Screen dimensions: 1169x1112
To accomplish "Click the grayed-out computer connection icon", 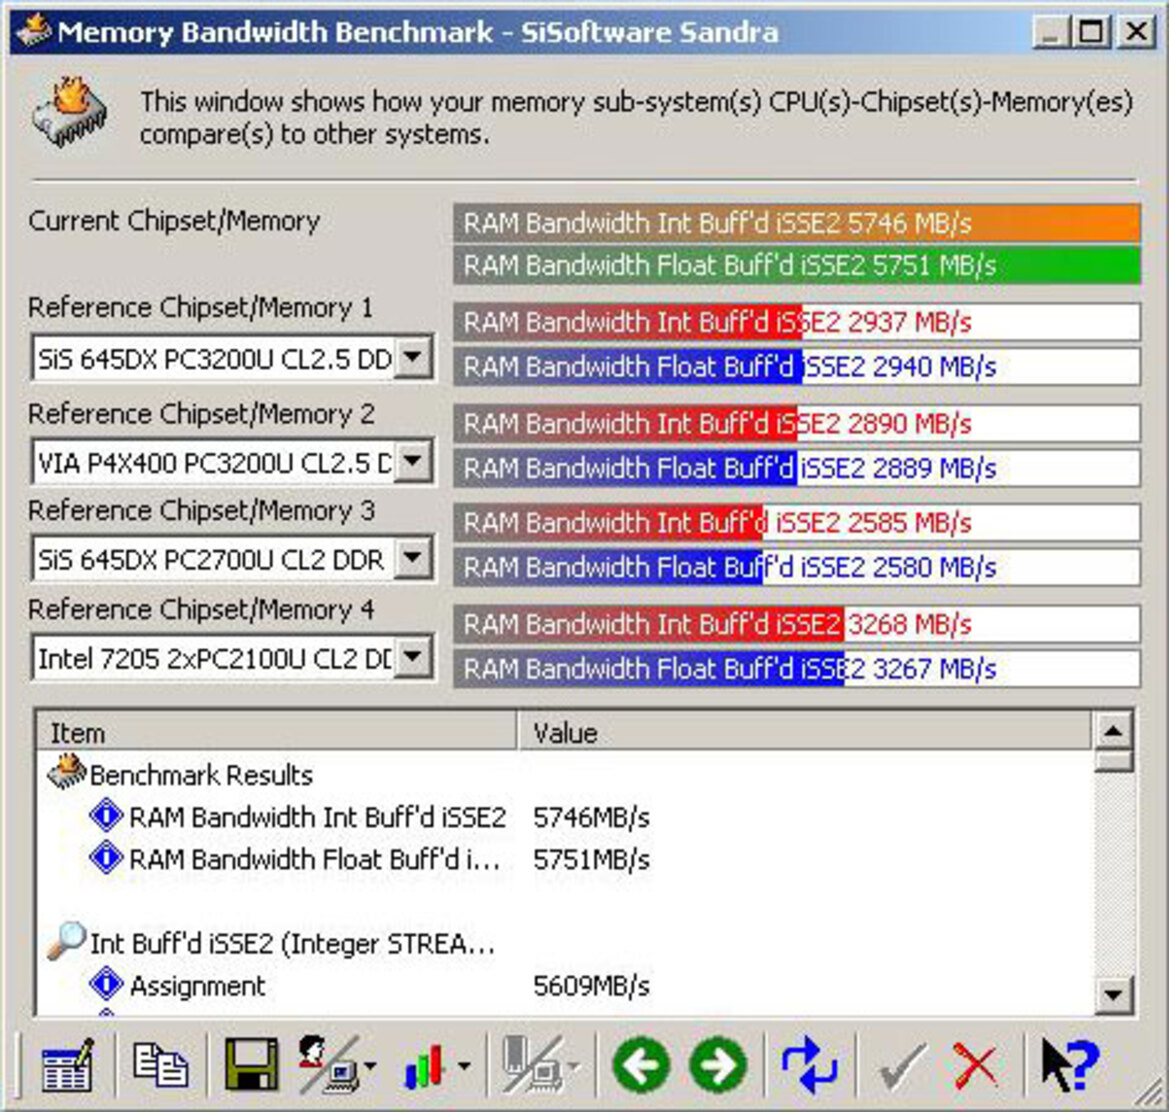I will (534, 1065).
